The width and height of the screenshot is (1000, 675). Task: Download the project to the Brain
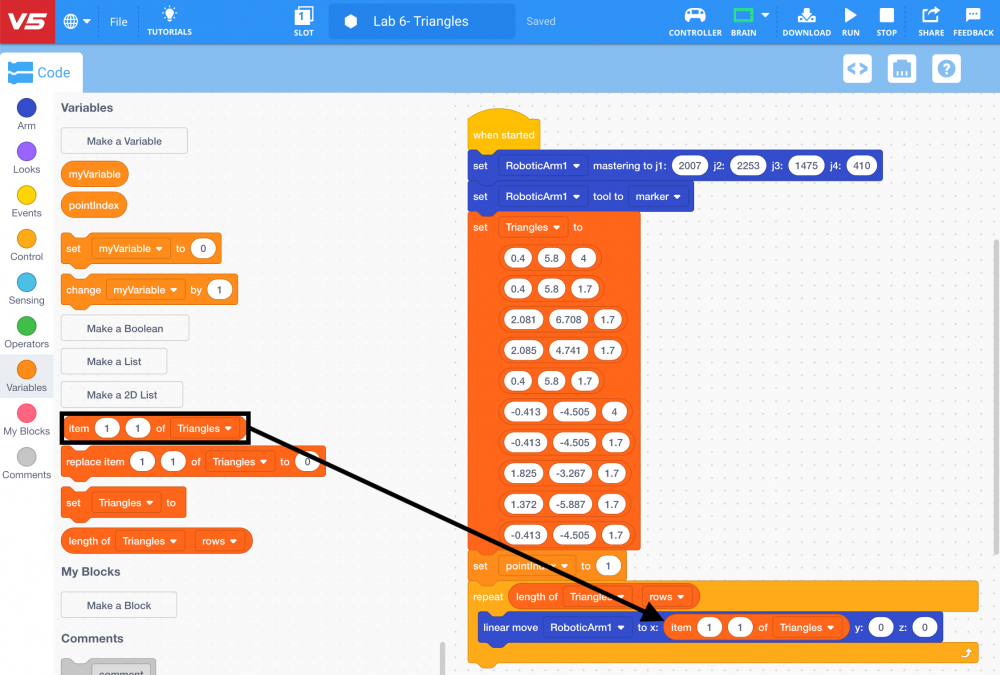pos(806,20)
